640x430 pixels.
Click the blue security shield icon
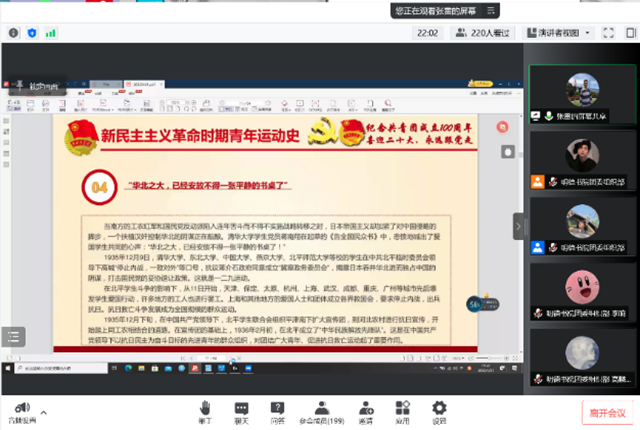coord(32,33)
